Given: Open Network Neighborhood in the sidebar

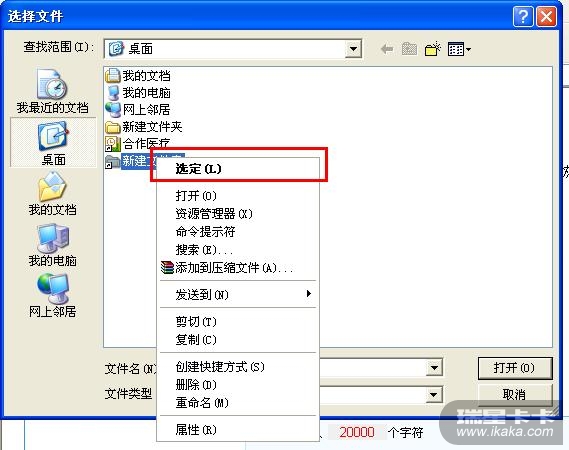Looking at the screenshot, I should pos(53,295).
